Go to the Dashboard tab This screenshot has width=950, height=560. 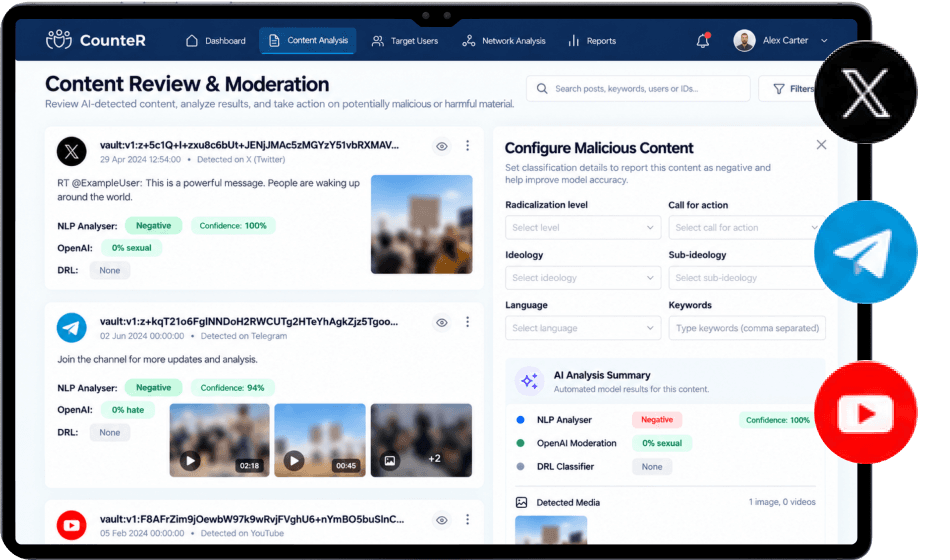pyautogui.click(x=216, y=41)
